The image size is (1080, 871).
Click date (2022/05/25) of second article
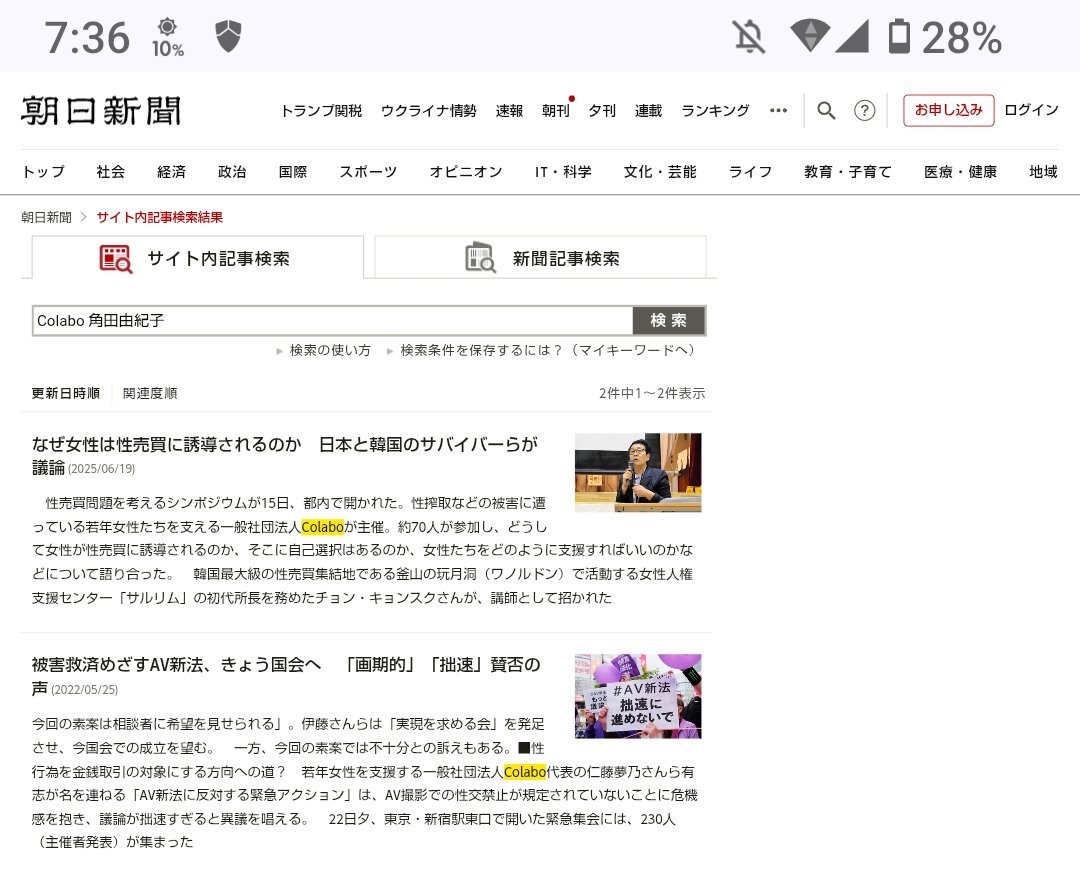[84, 690]
